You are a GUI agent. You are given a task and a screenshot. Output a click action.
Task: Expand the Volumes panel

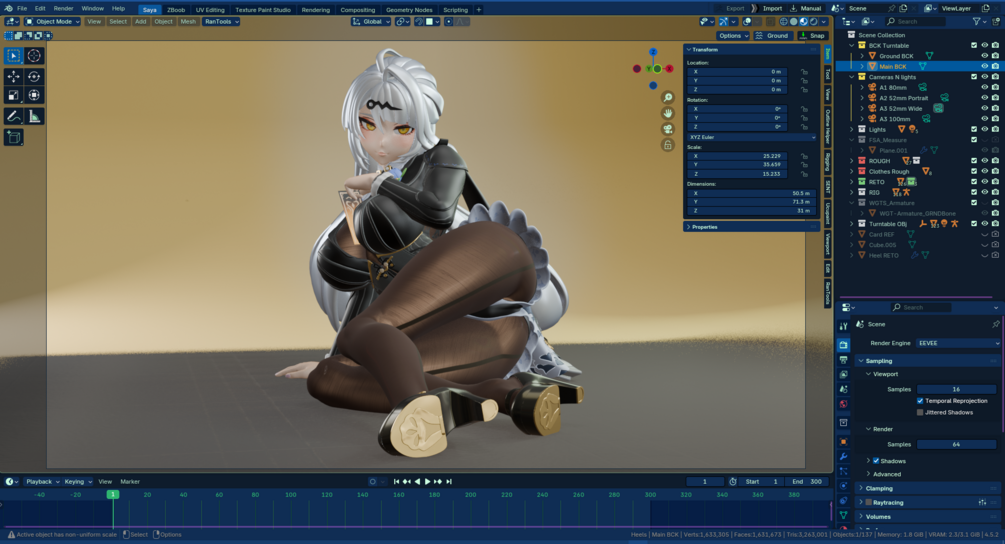(877, 516)
